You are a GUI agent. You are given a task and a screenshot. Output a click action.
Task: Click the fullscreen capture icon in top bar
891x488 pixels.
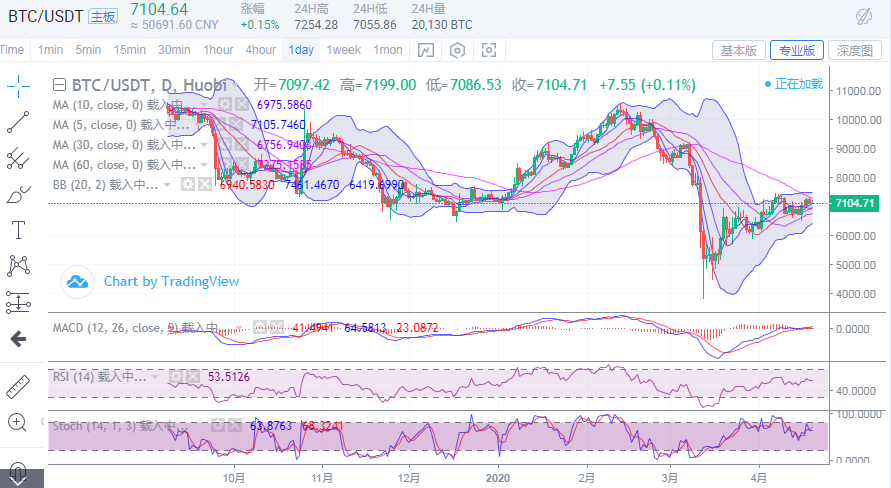tap(489, 51)
